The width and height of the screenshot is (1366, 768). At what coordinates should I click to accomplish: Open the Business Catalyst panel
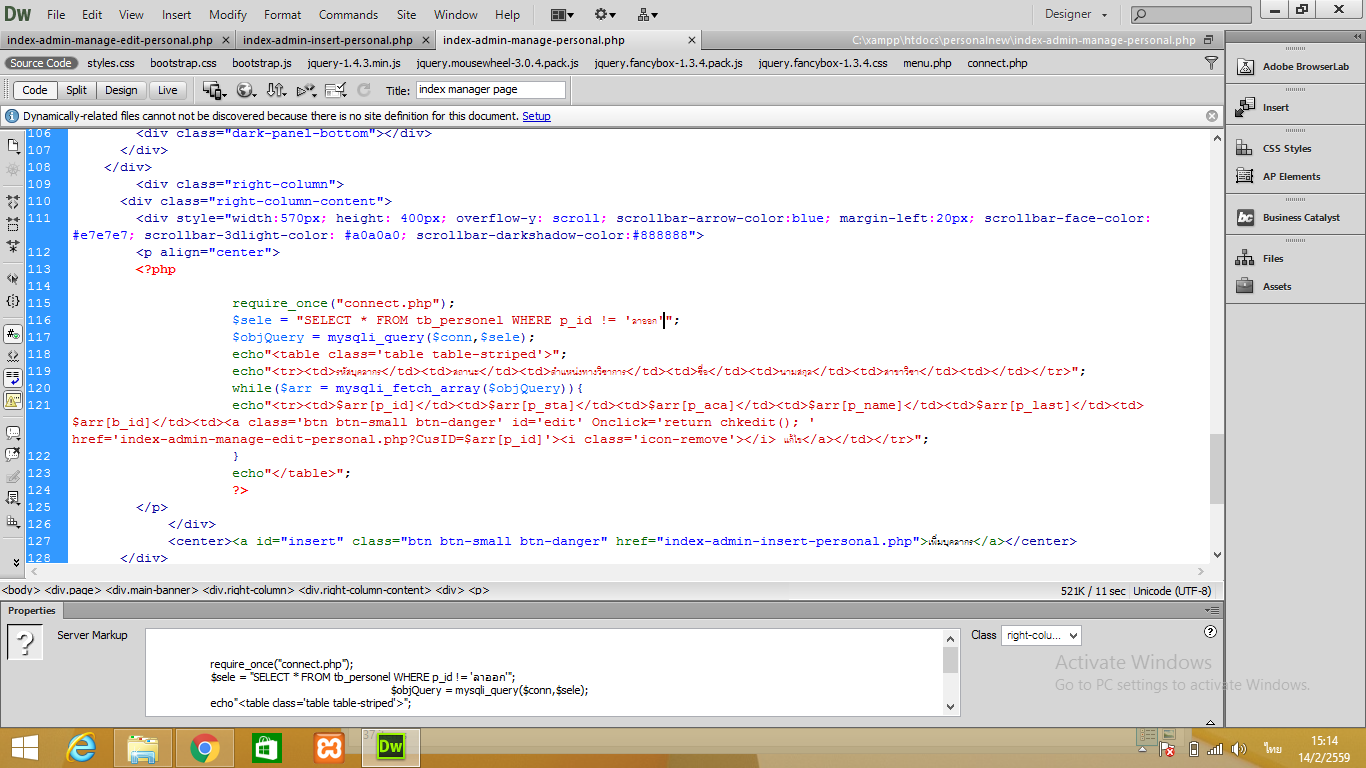click(x=1301, y=218)
